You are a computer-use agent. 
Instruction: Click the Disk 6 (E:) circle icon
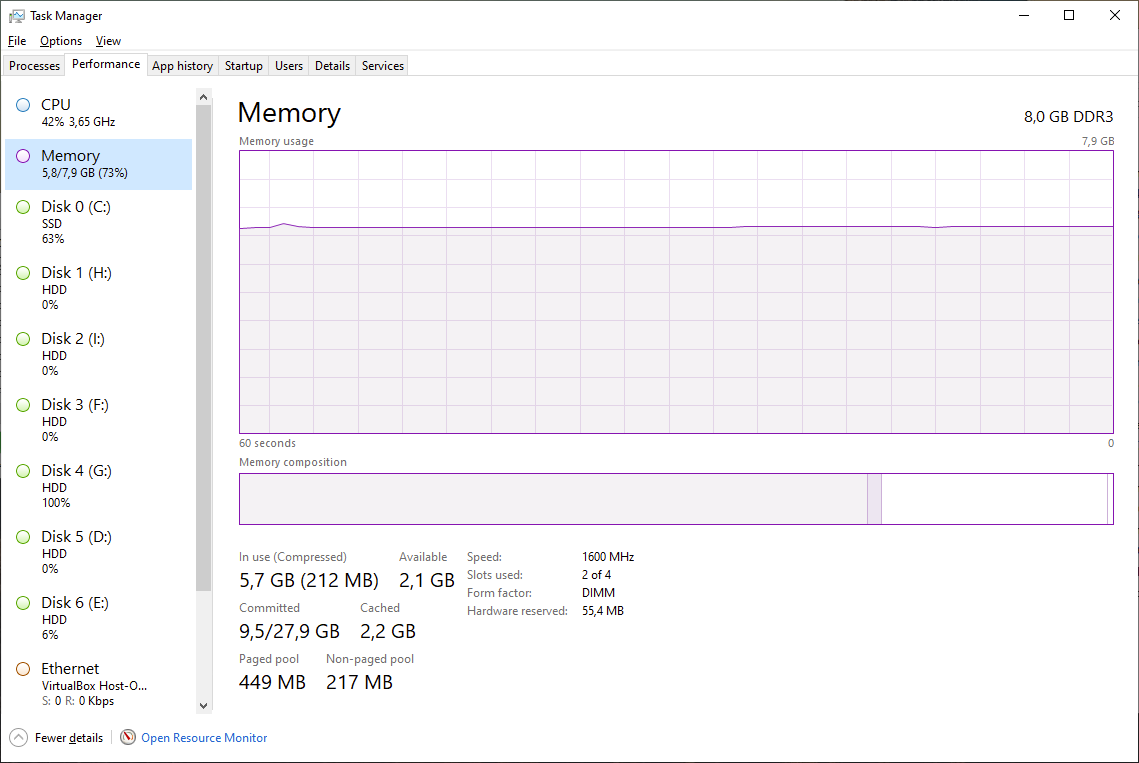click(x=23, y=603)
